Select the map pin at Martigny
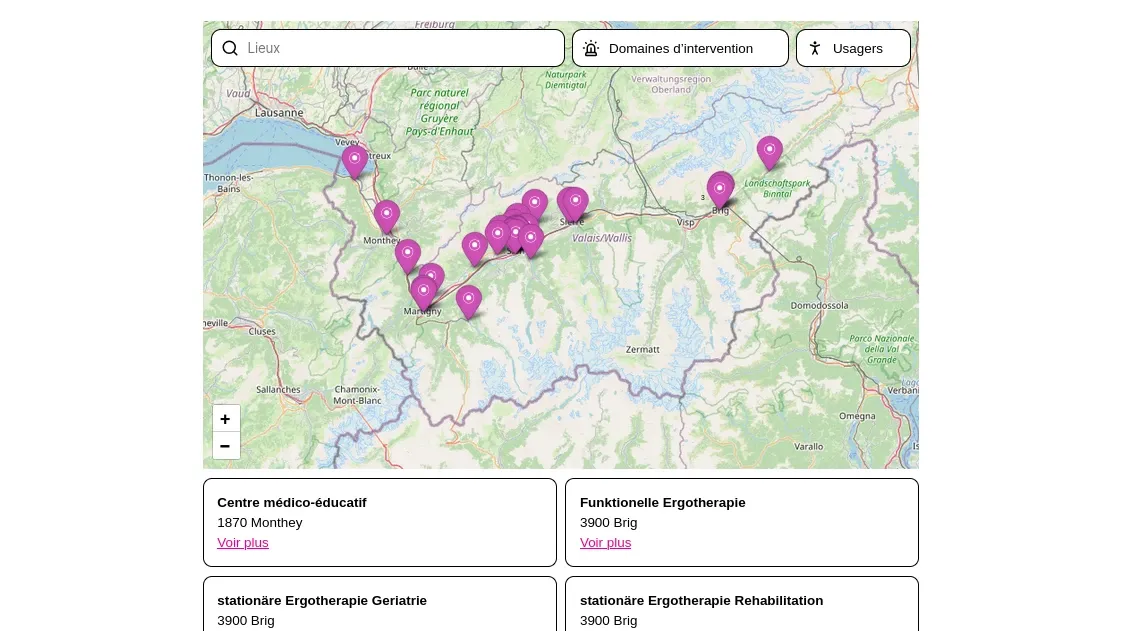The height and width of the screenshot is (631, 1122). point(423,292)
